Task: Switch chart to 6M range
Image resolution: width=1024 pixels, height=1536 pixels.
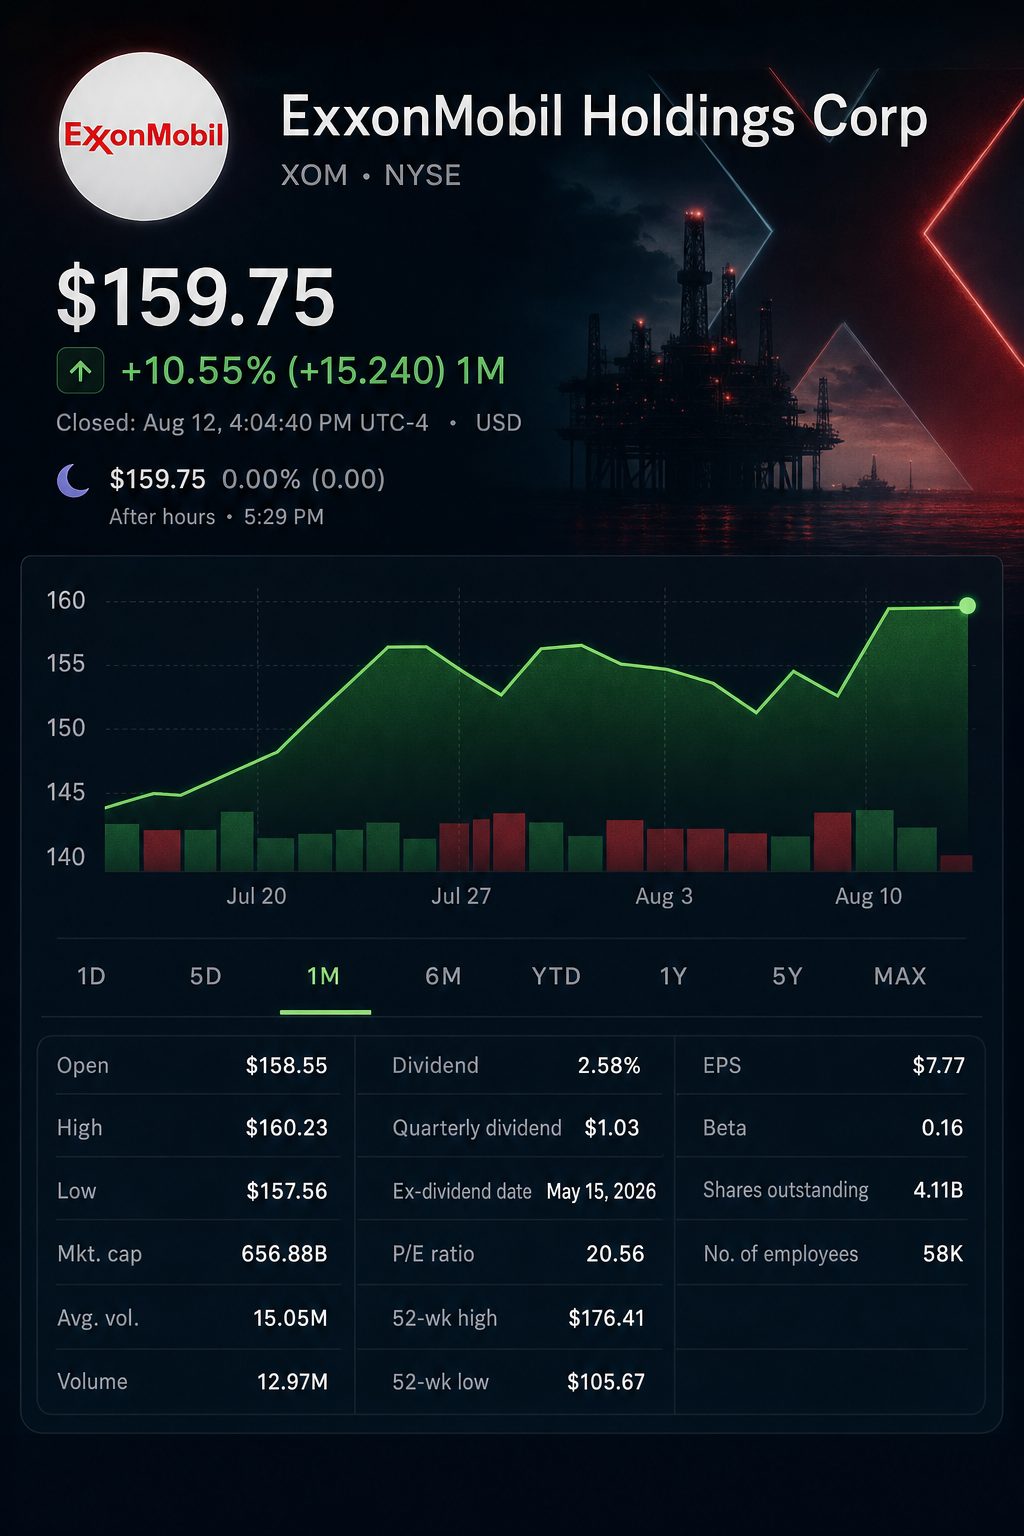Action: [443, 976]
